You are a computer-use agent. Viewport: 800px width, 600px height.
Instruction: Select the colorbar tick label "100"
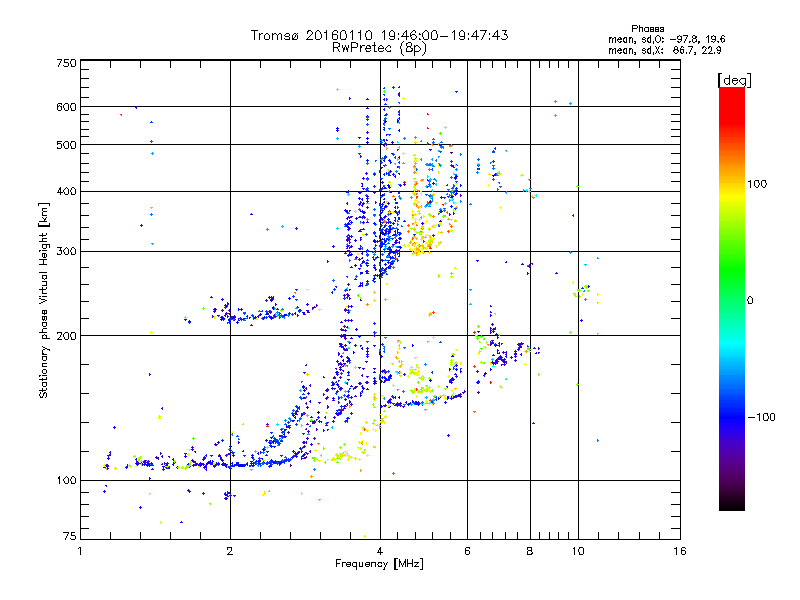coord(757,184)
